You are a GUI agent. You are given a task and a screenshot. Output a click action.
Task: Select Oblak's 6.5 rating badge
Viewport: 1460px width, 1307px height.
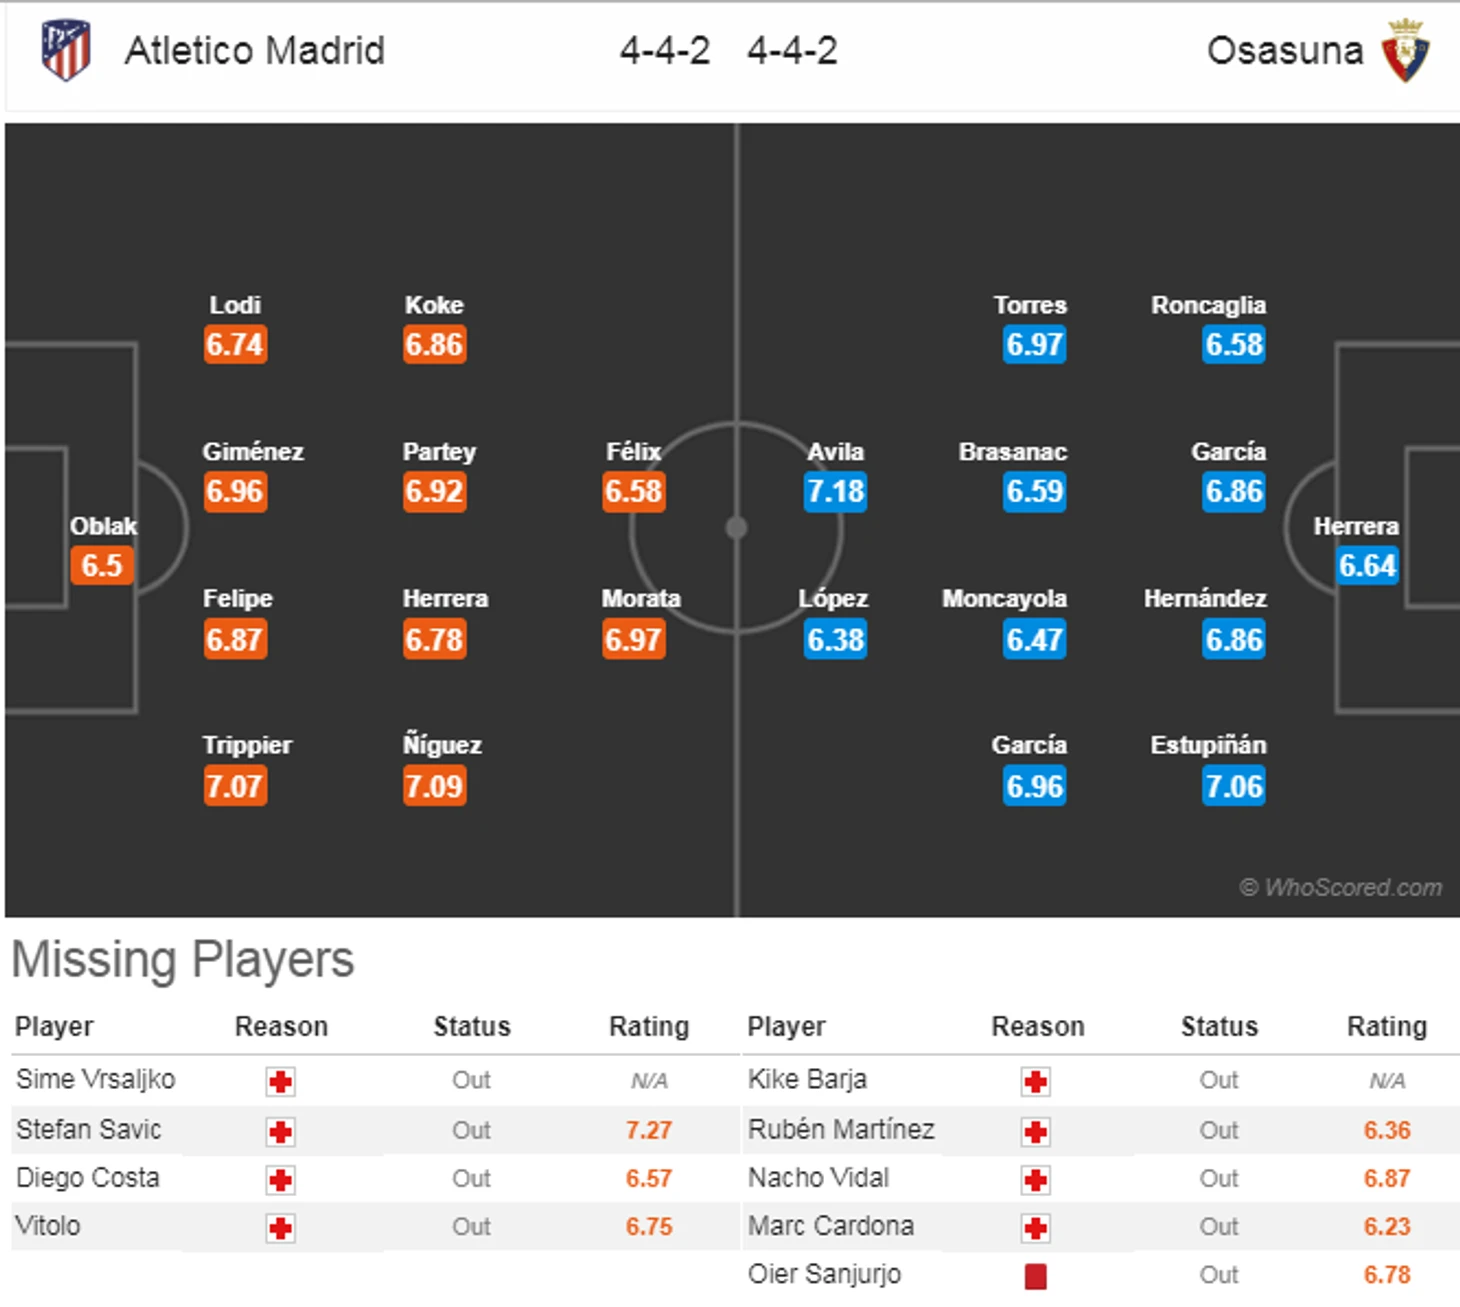coord(101,565)
